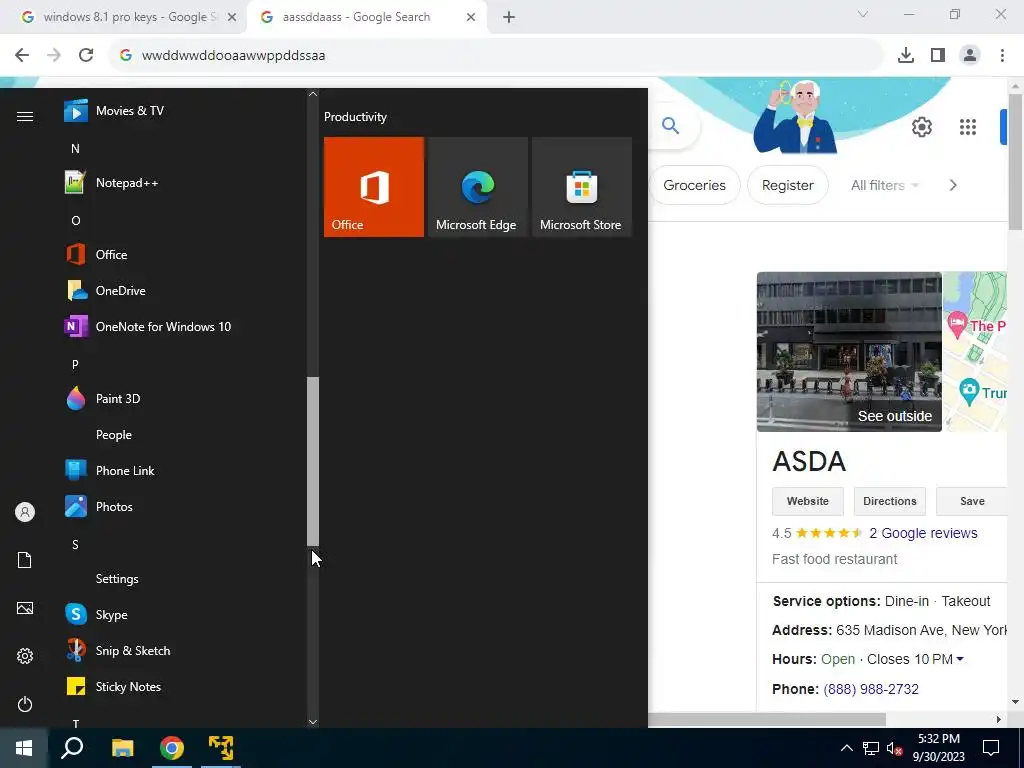This screenshot has width=1024, height=768.
Task: Open Photos app
Action: [x=183, y=507]
